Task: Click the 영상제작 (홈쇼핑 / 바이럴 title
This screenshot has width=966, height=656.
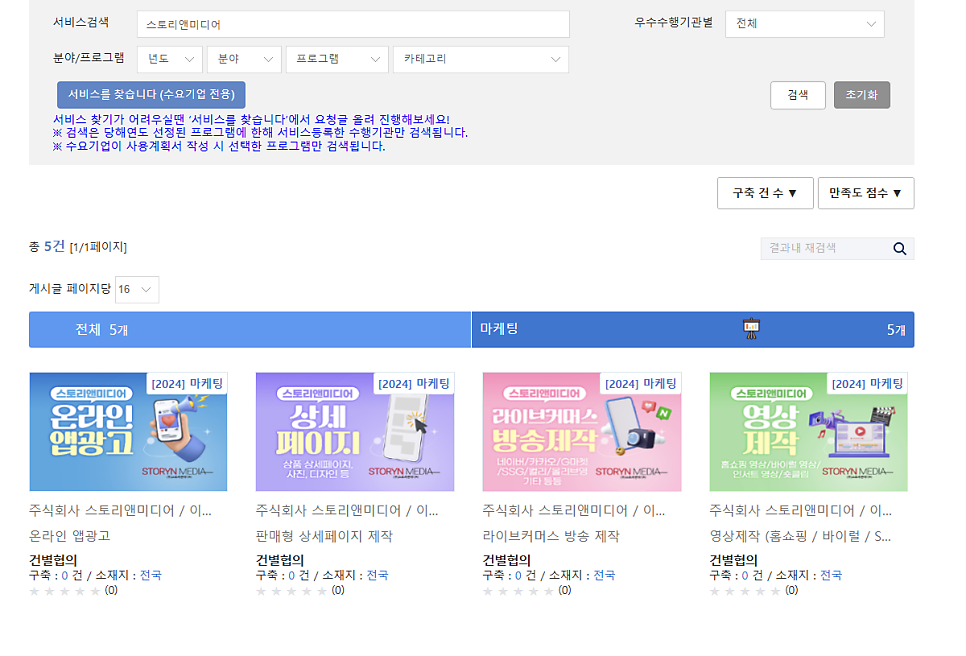Action: [x=800, y=536]
